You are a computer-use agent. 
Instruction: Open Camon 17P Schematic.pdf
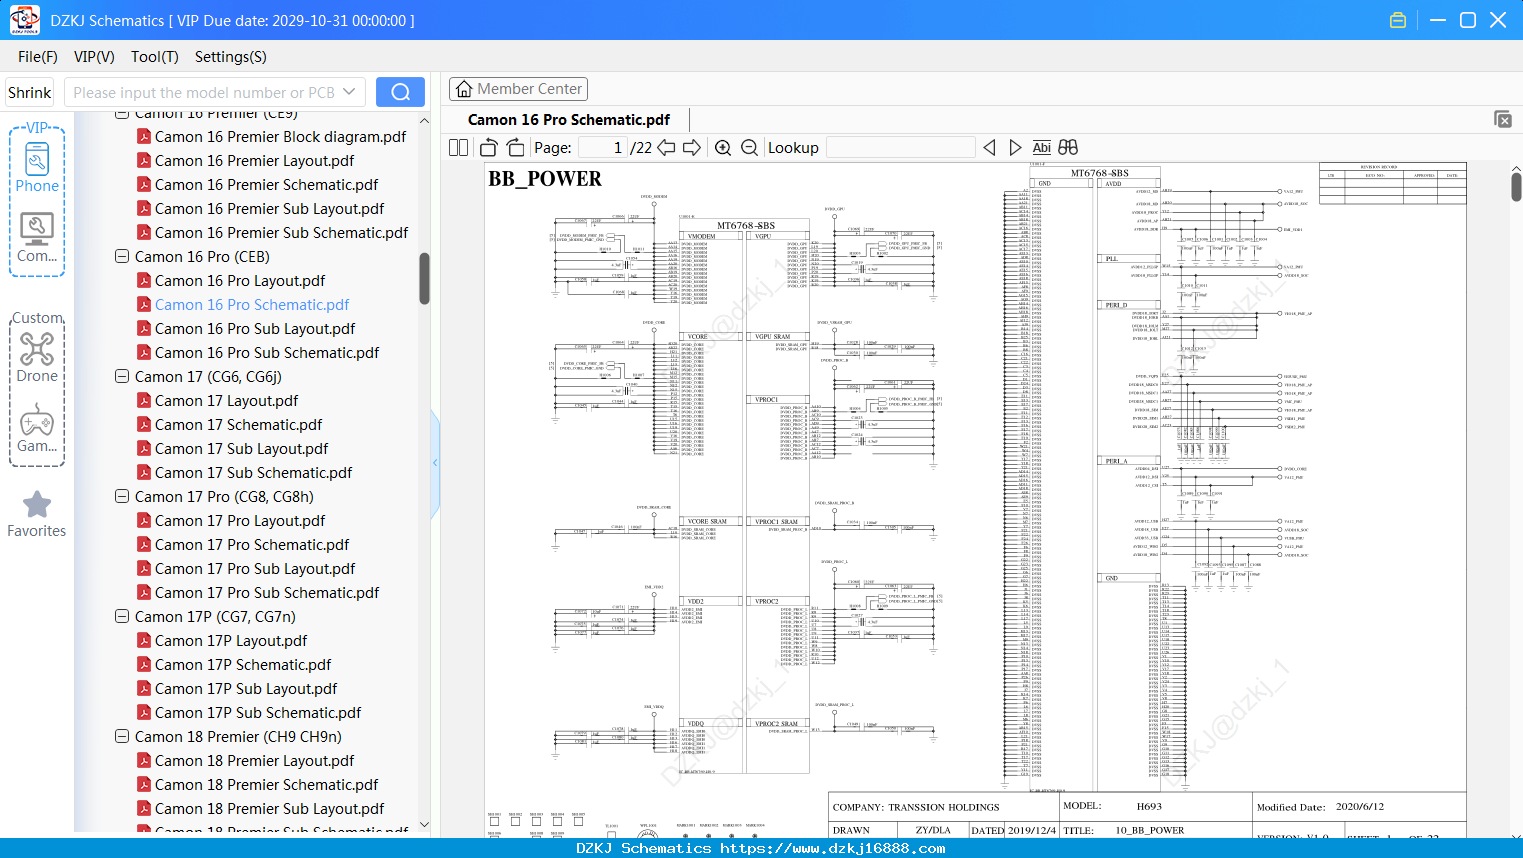tap(243, 665)
